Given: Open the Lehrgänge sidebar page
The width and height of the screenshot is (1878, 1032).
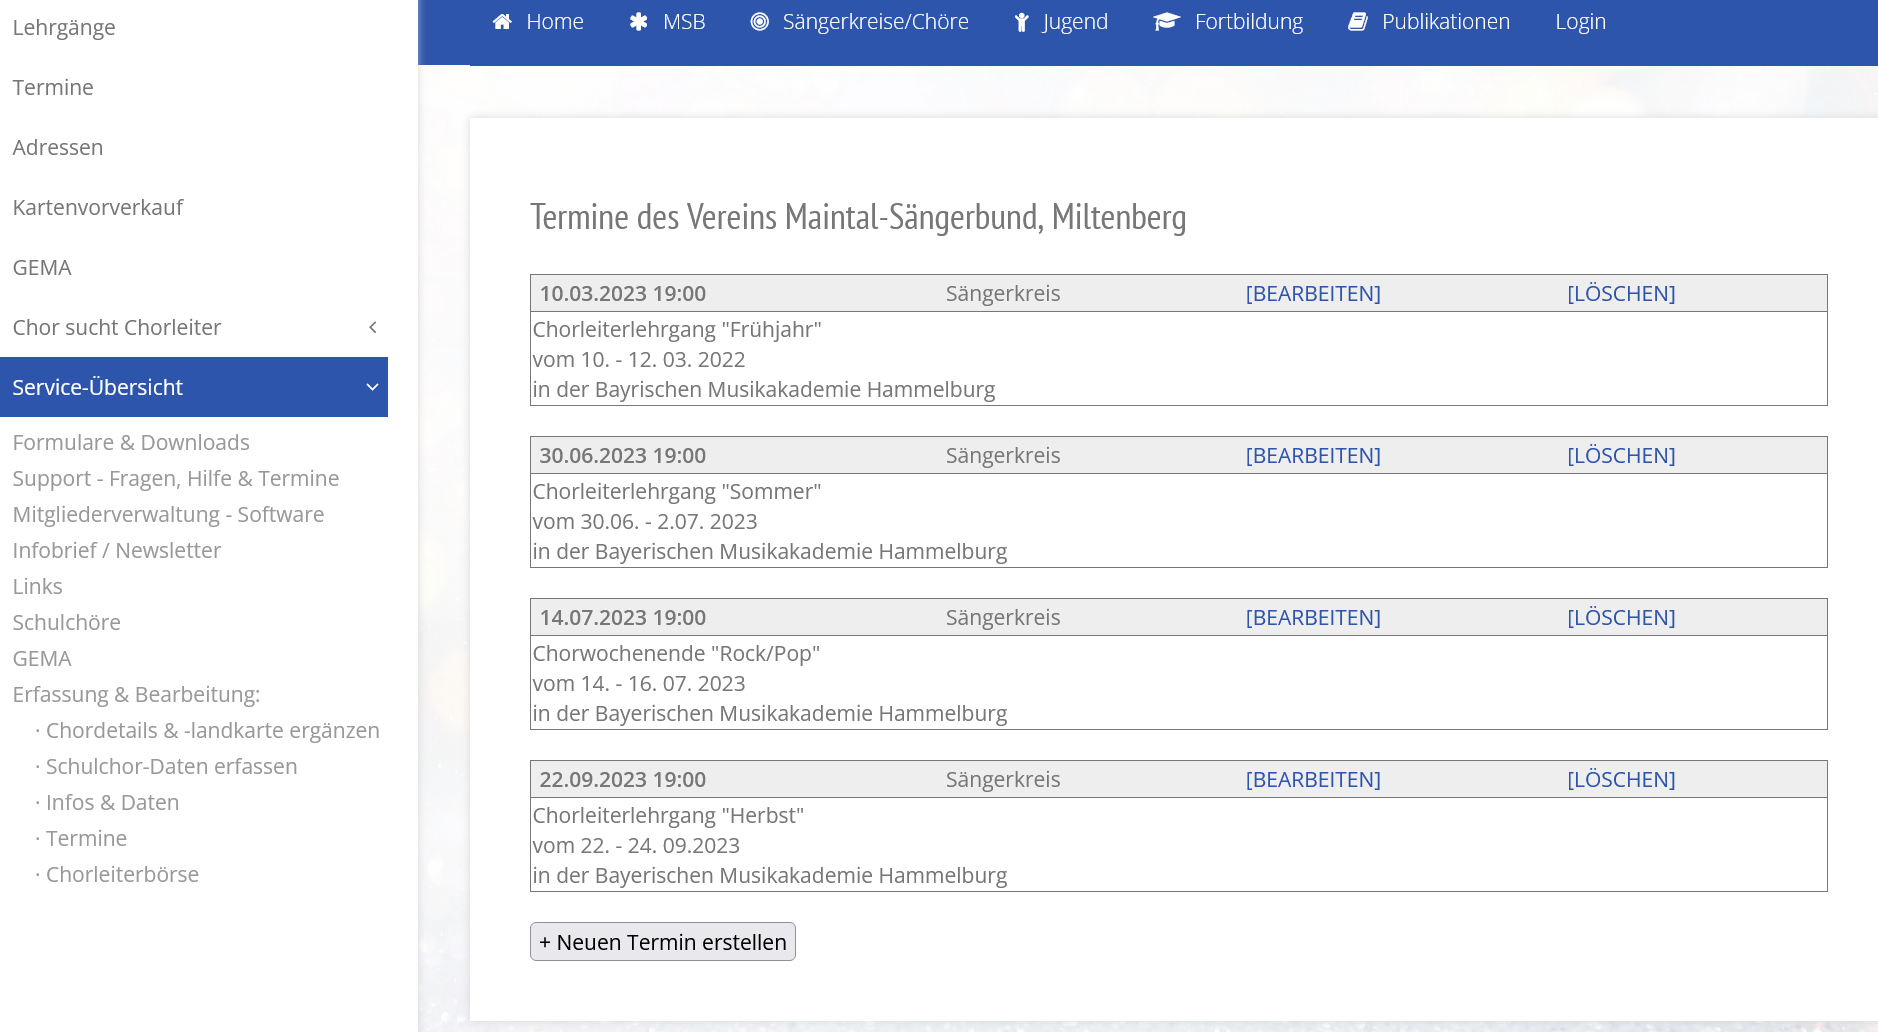Looking at the screenshot, I should (63, 27).
